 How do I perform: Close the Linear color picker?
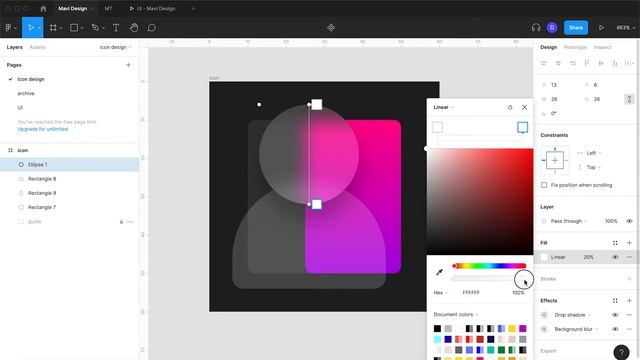point(524,107)
